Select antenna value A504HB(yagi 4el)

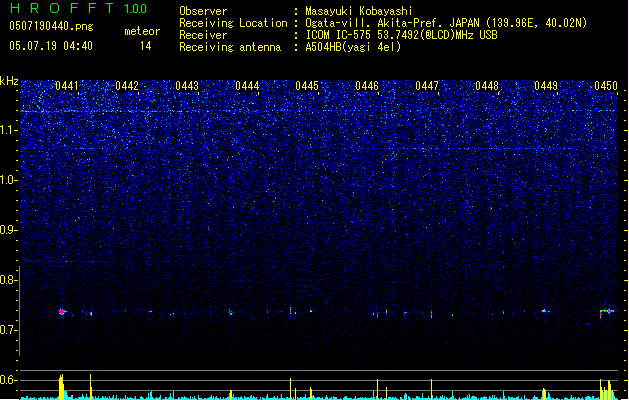[353, 47]
